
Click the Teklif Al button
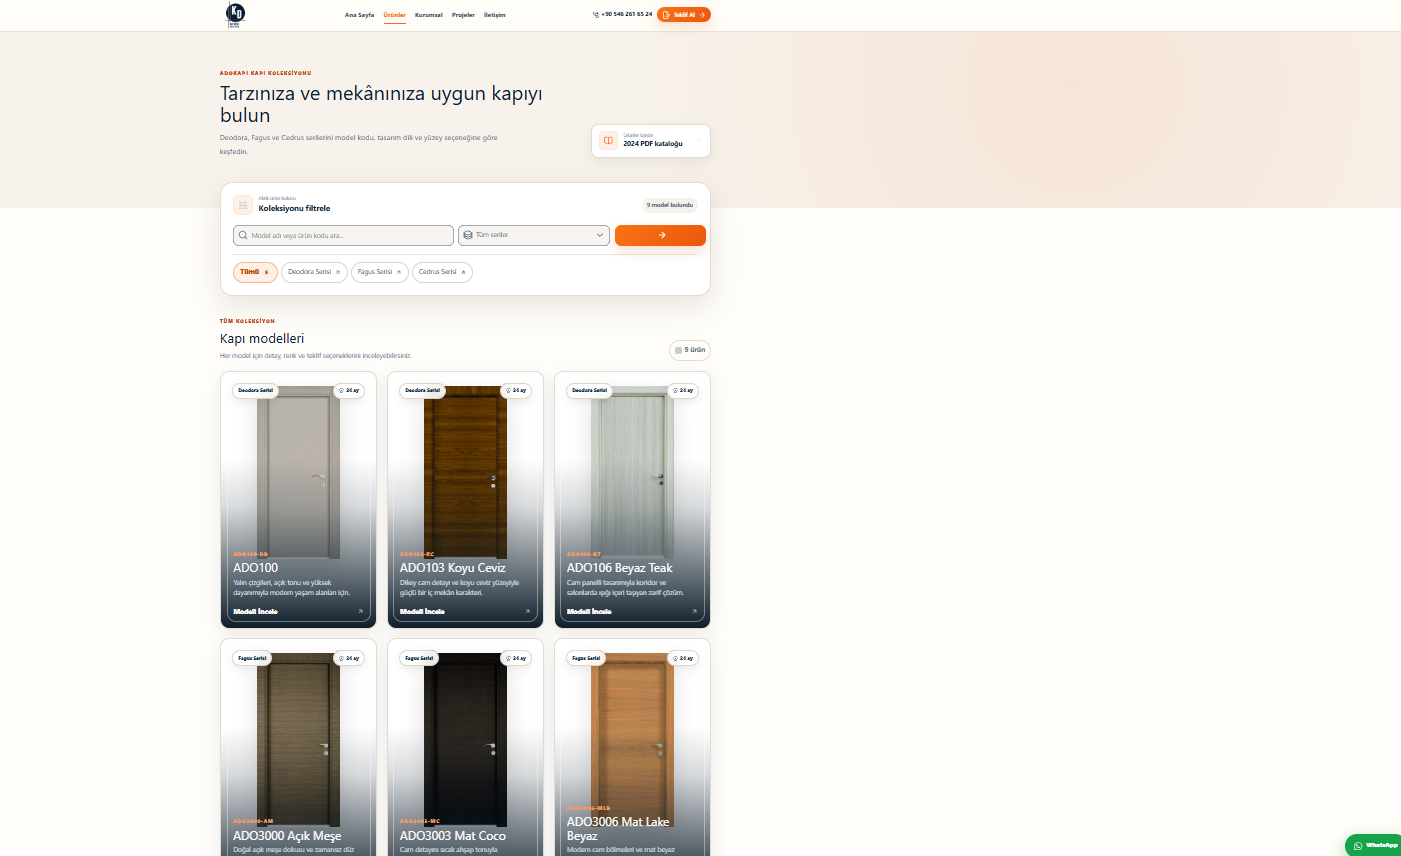tap(684, 15)
